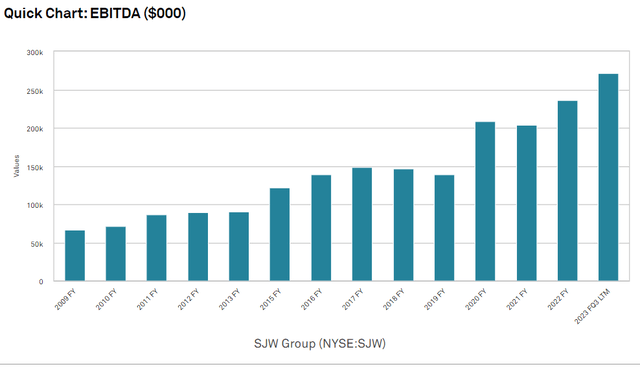Click the 2020 FY bar
This screenshot has width=640, height=369.
(485, 201)
